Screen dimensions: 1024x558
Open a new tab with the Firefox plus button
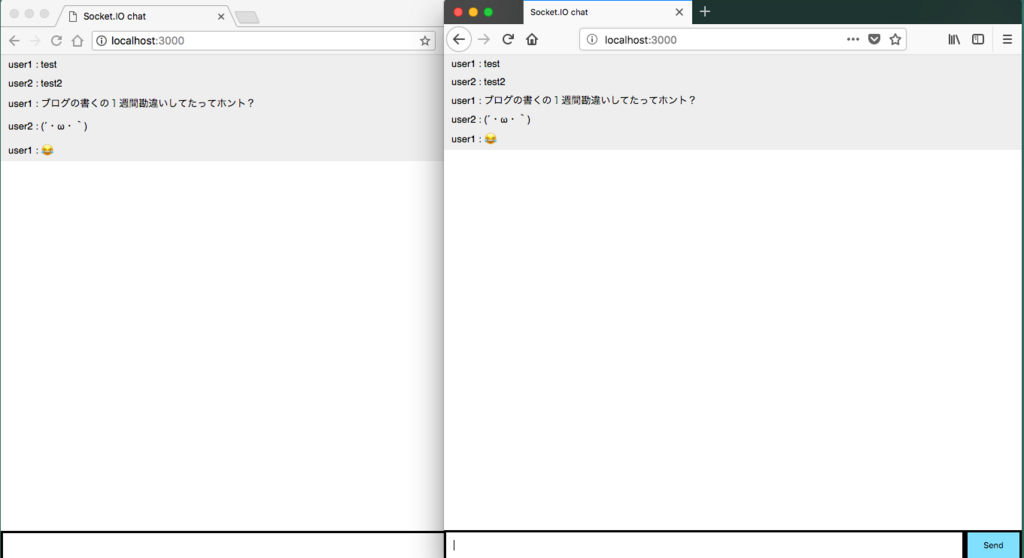click(705, 11)
